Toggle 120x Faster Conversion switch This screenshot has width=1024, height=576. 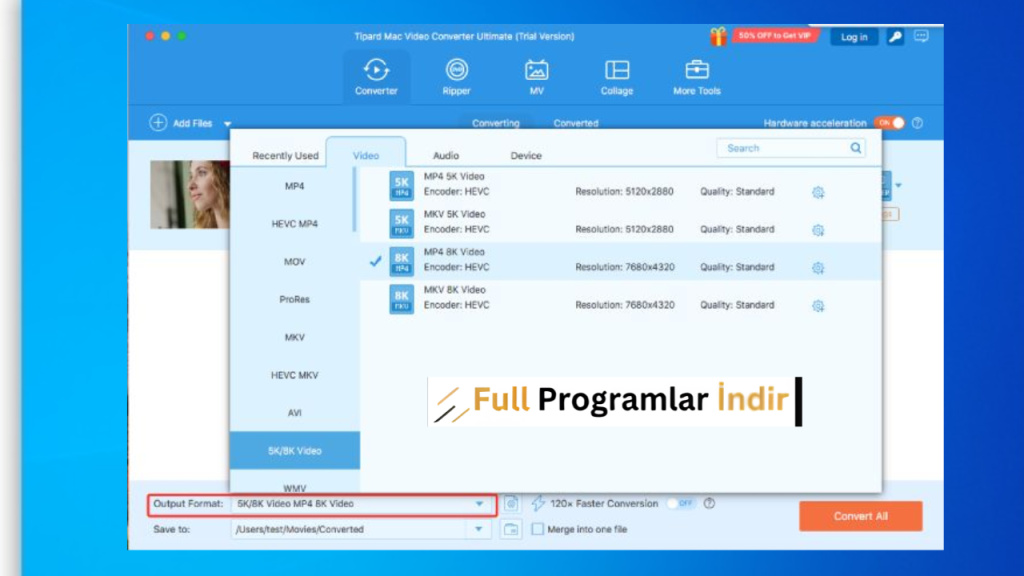pyautogui.click(x=680, y=504)
